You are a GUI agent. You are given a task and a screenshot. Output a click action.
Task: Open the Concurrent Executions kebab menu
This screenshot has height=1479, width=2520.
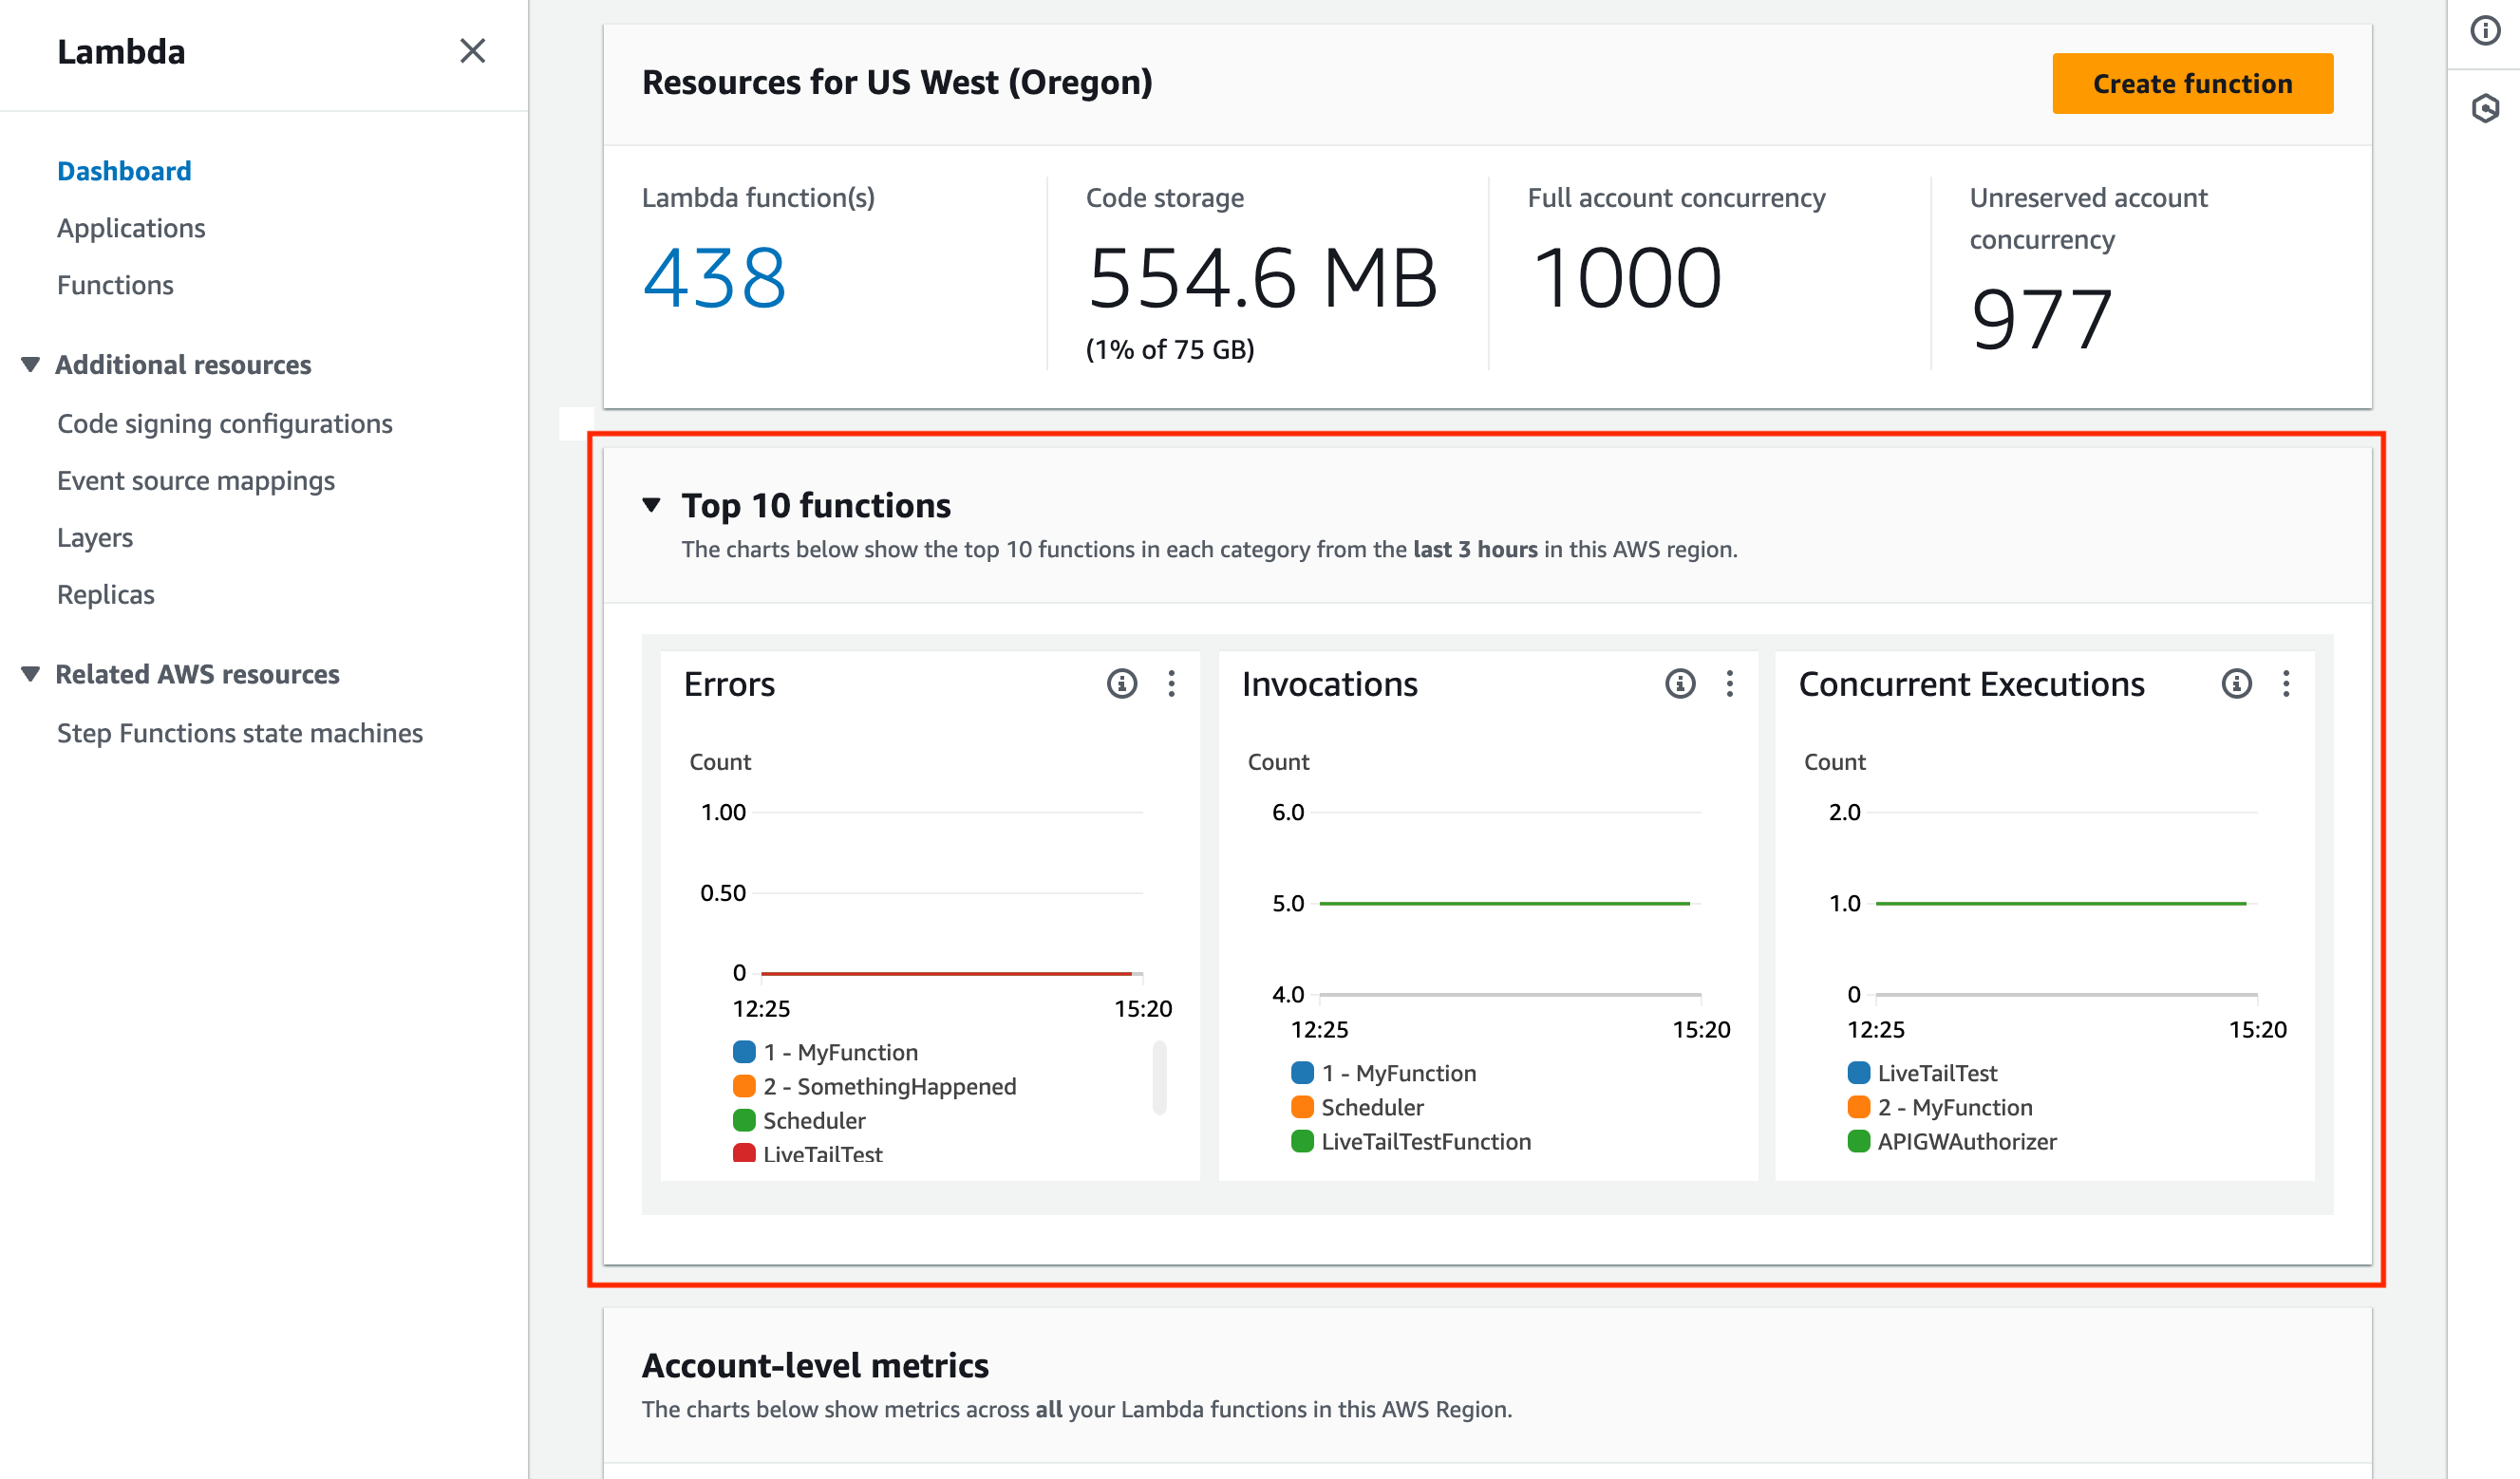2285,685
